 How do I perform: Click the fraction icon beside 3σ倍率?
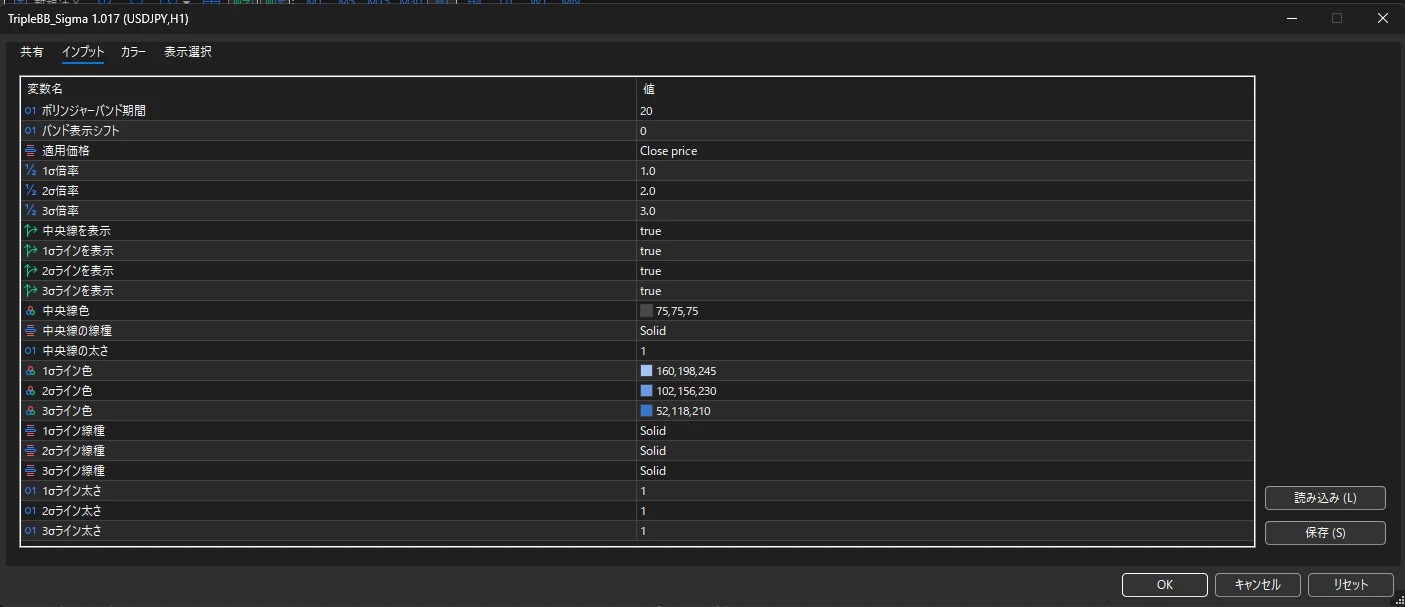[30, 211]
